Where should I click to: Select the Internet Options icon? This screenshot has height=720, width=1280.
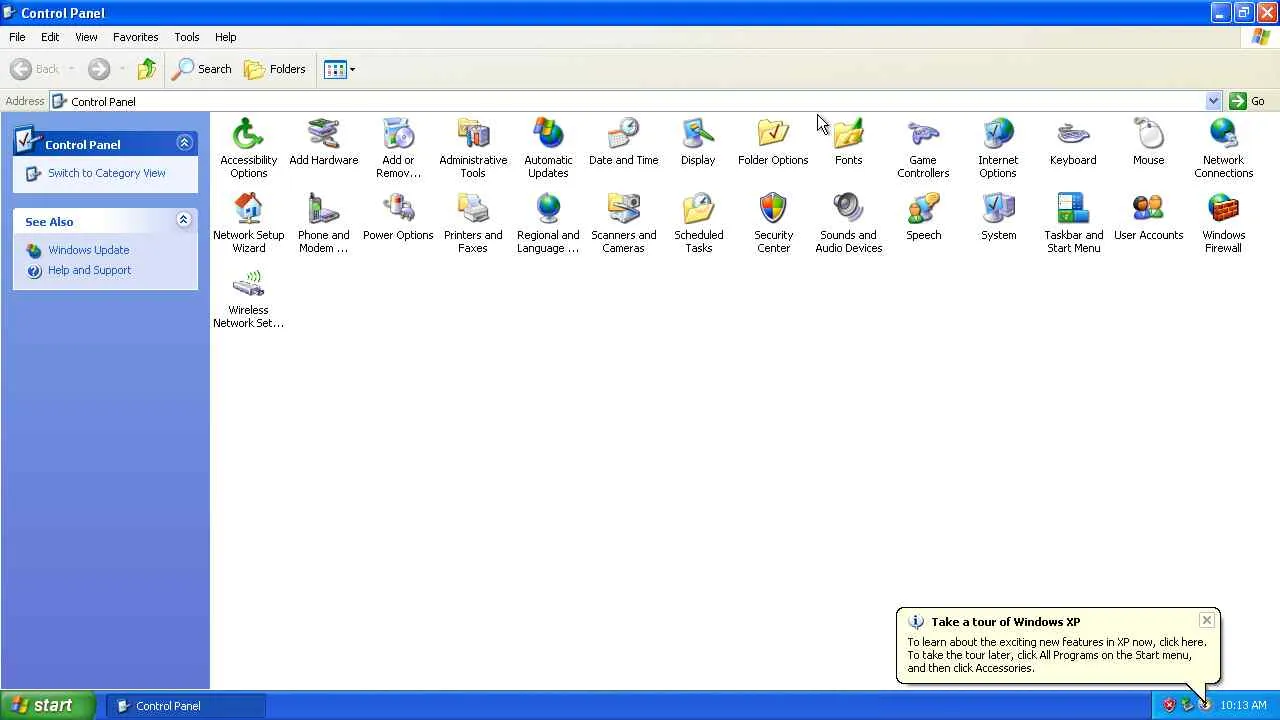coord(998,147)
